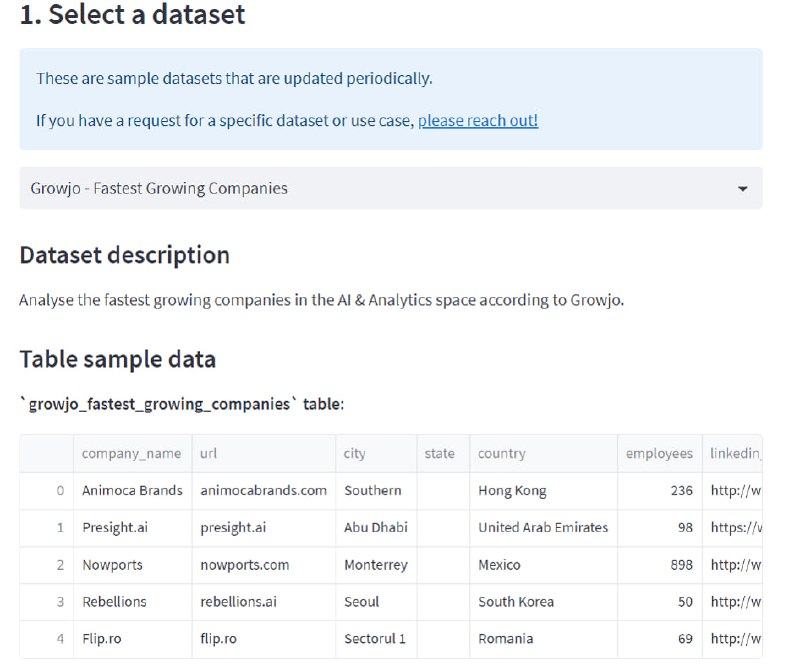The image size is (800, 671).
Task: Select the Presight.ai company name cell
Action: (x=133, y=528)
